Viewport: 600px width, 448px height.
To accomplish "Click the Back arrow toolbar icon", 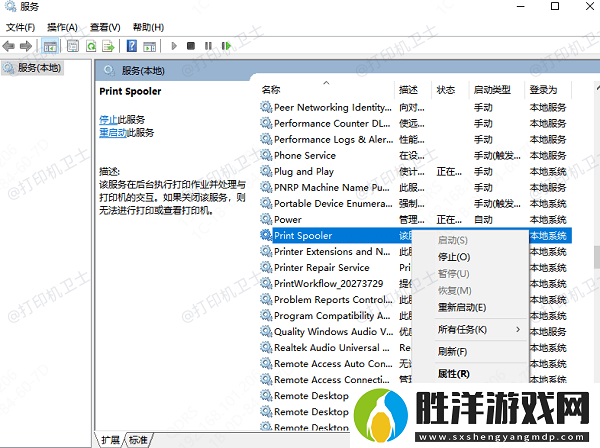I will 8,46.
